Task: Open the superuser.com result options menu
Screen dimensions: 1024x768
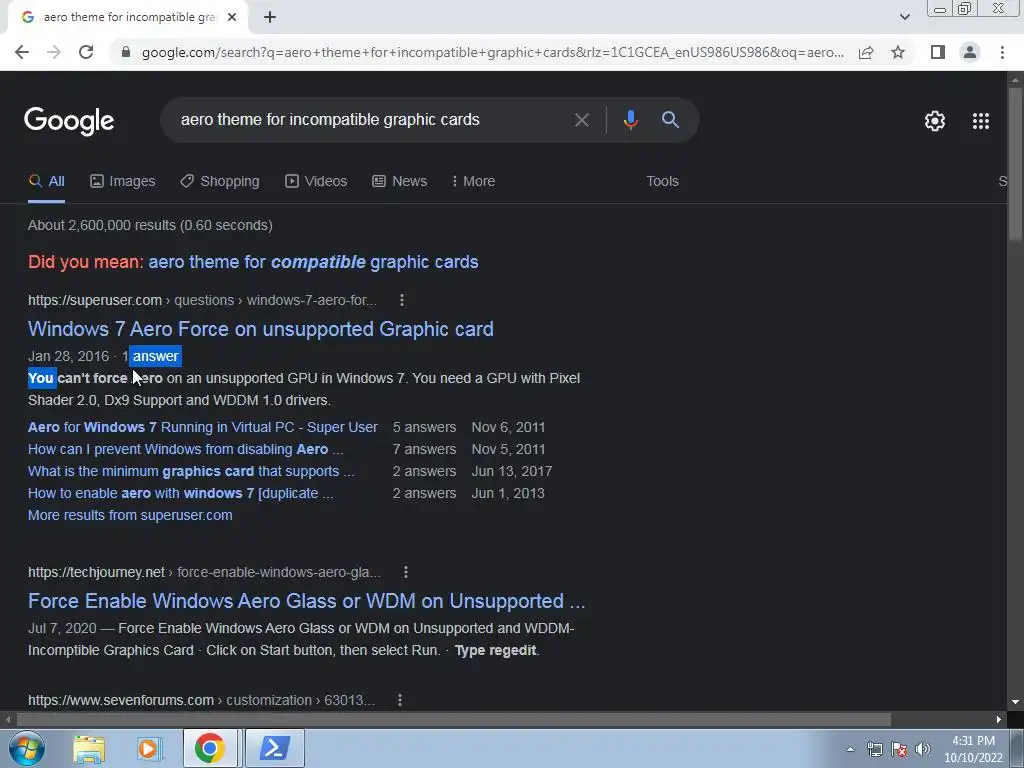Action: tap(402, 300)
